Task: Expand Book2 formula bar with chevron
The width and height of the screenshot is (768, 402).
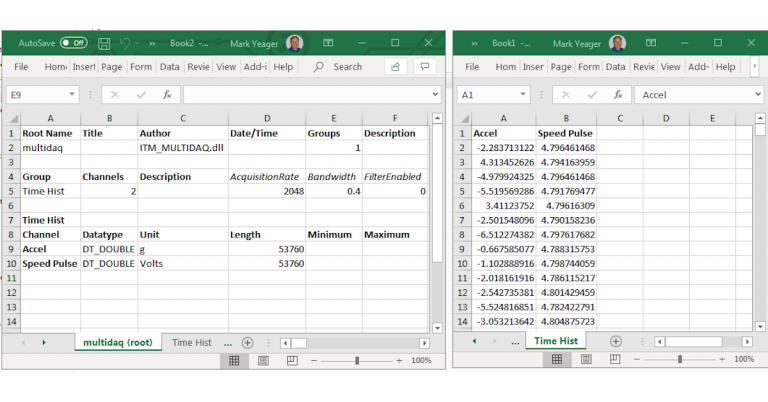Action: 435,95
